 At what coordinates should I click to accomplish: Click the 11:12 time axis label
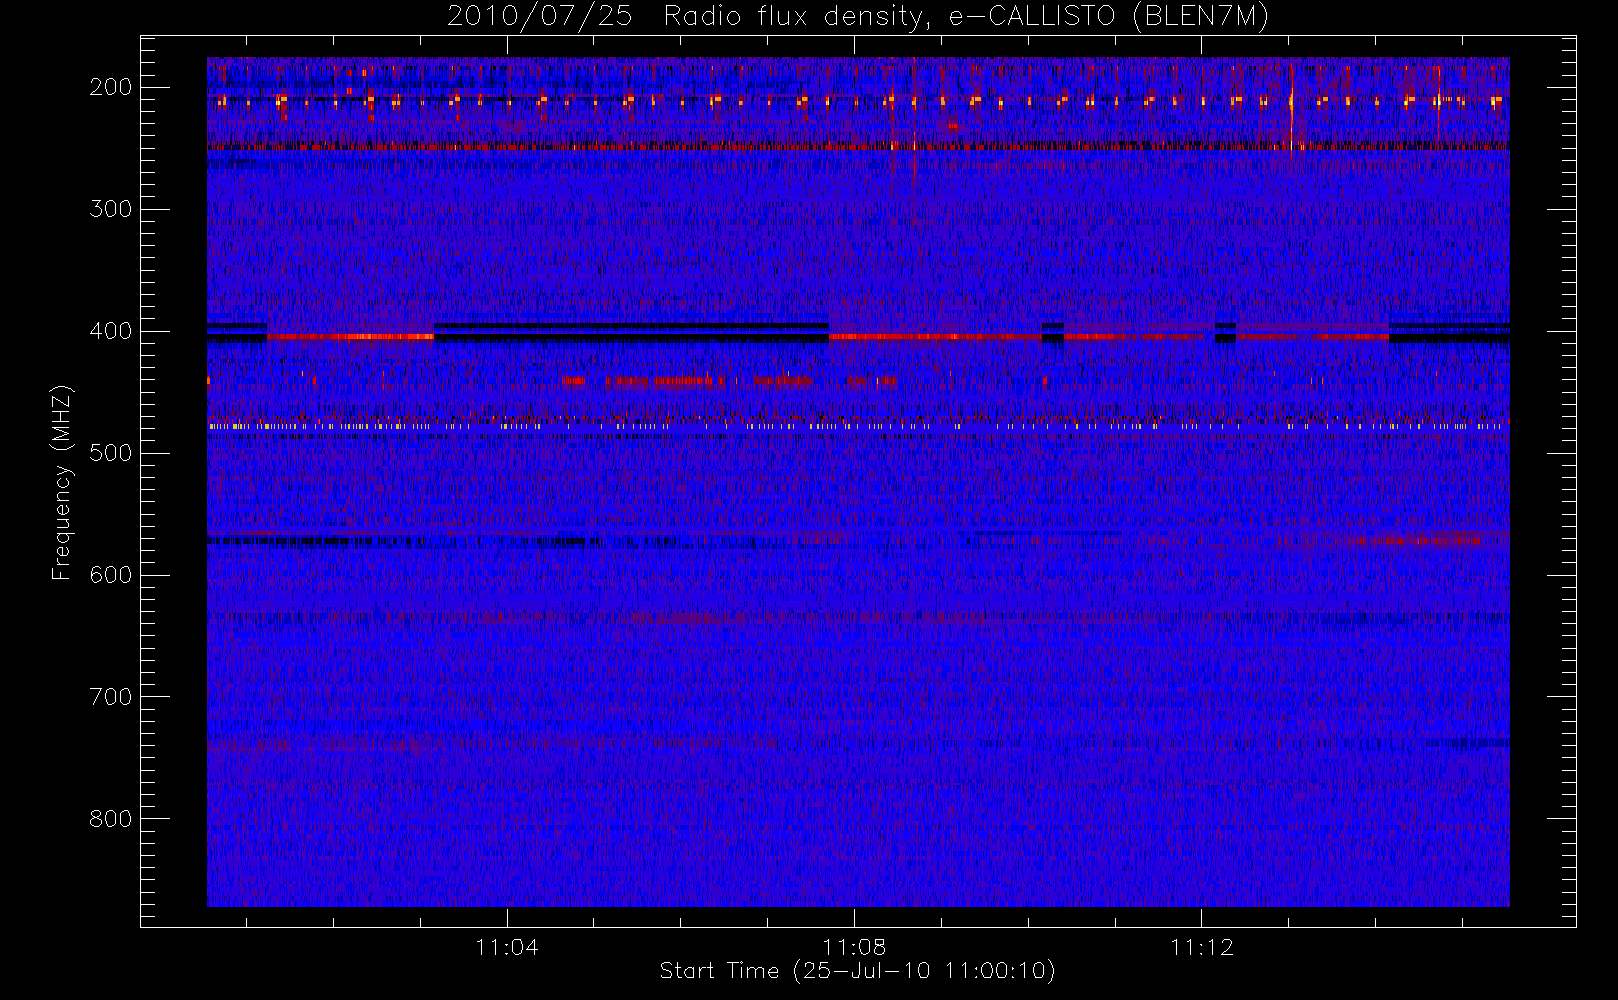pos(1202,947)
